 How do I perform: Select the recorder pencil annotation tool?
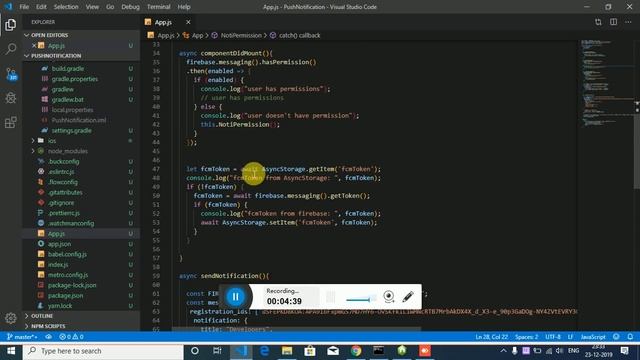408,296
